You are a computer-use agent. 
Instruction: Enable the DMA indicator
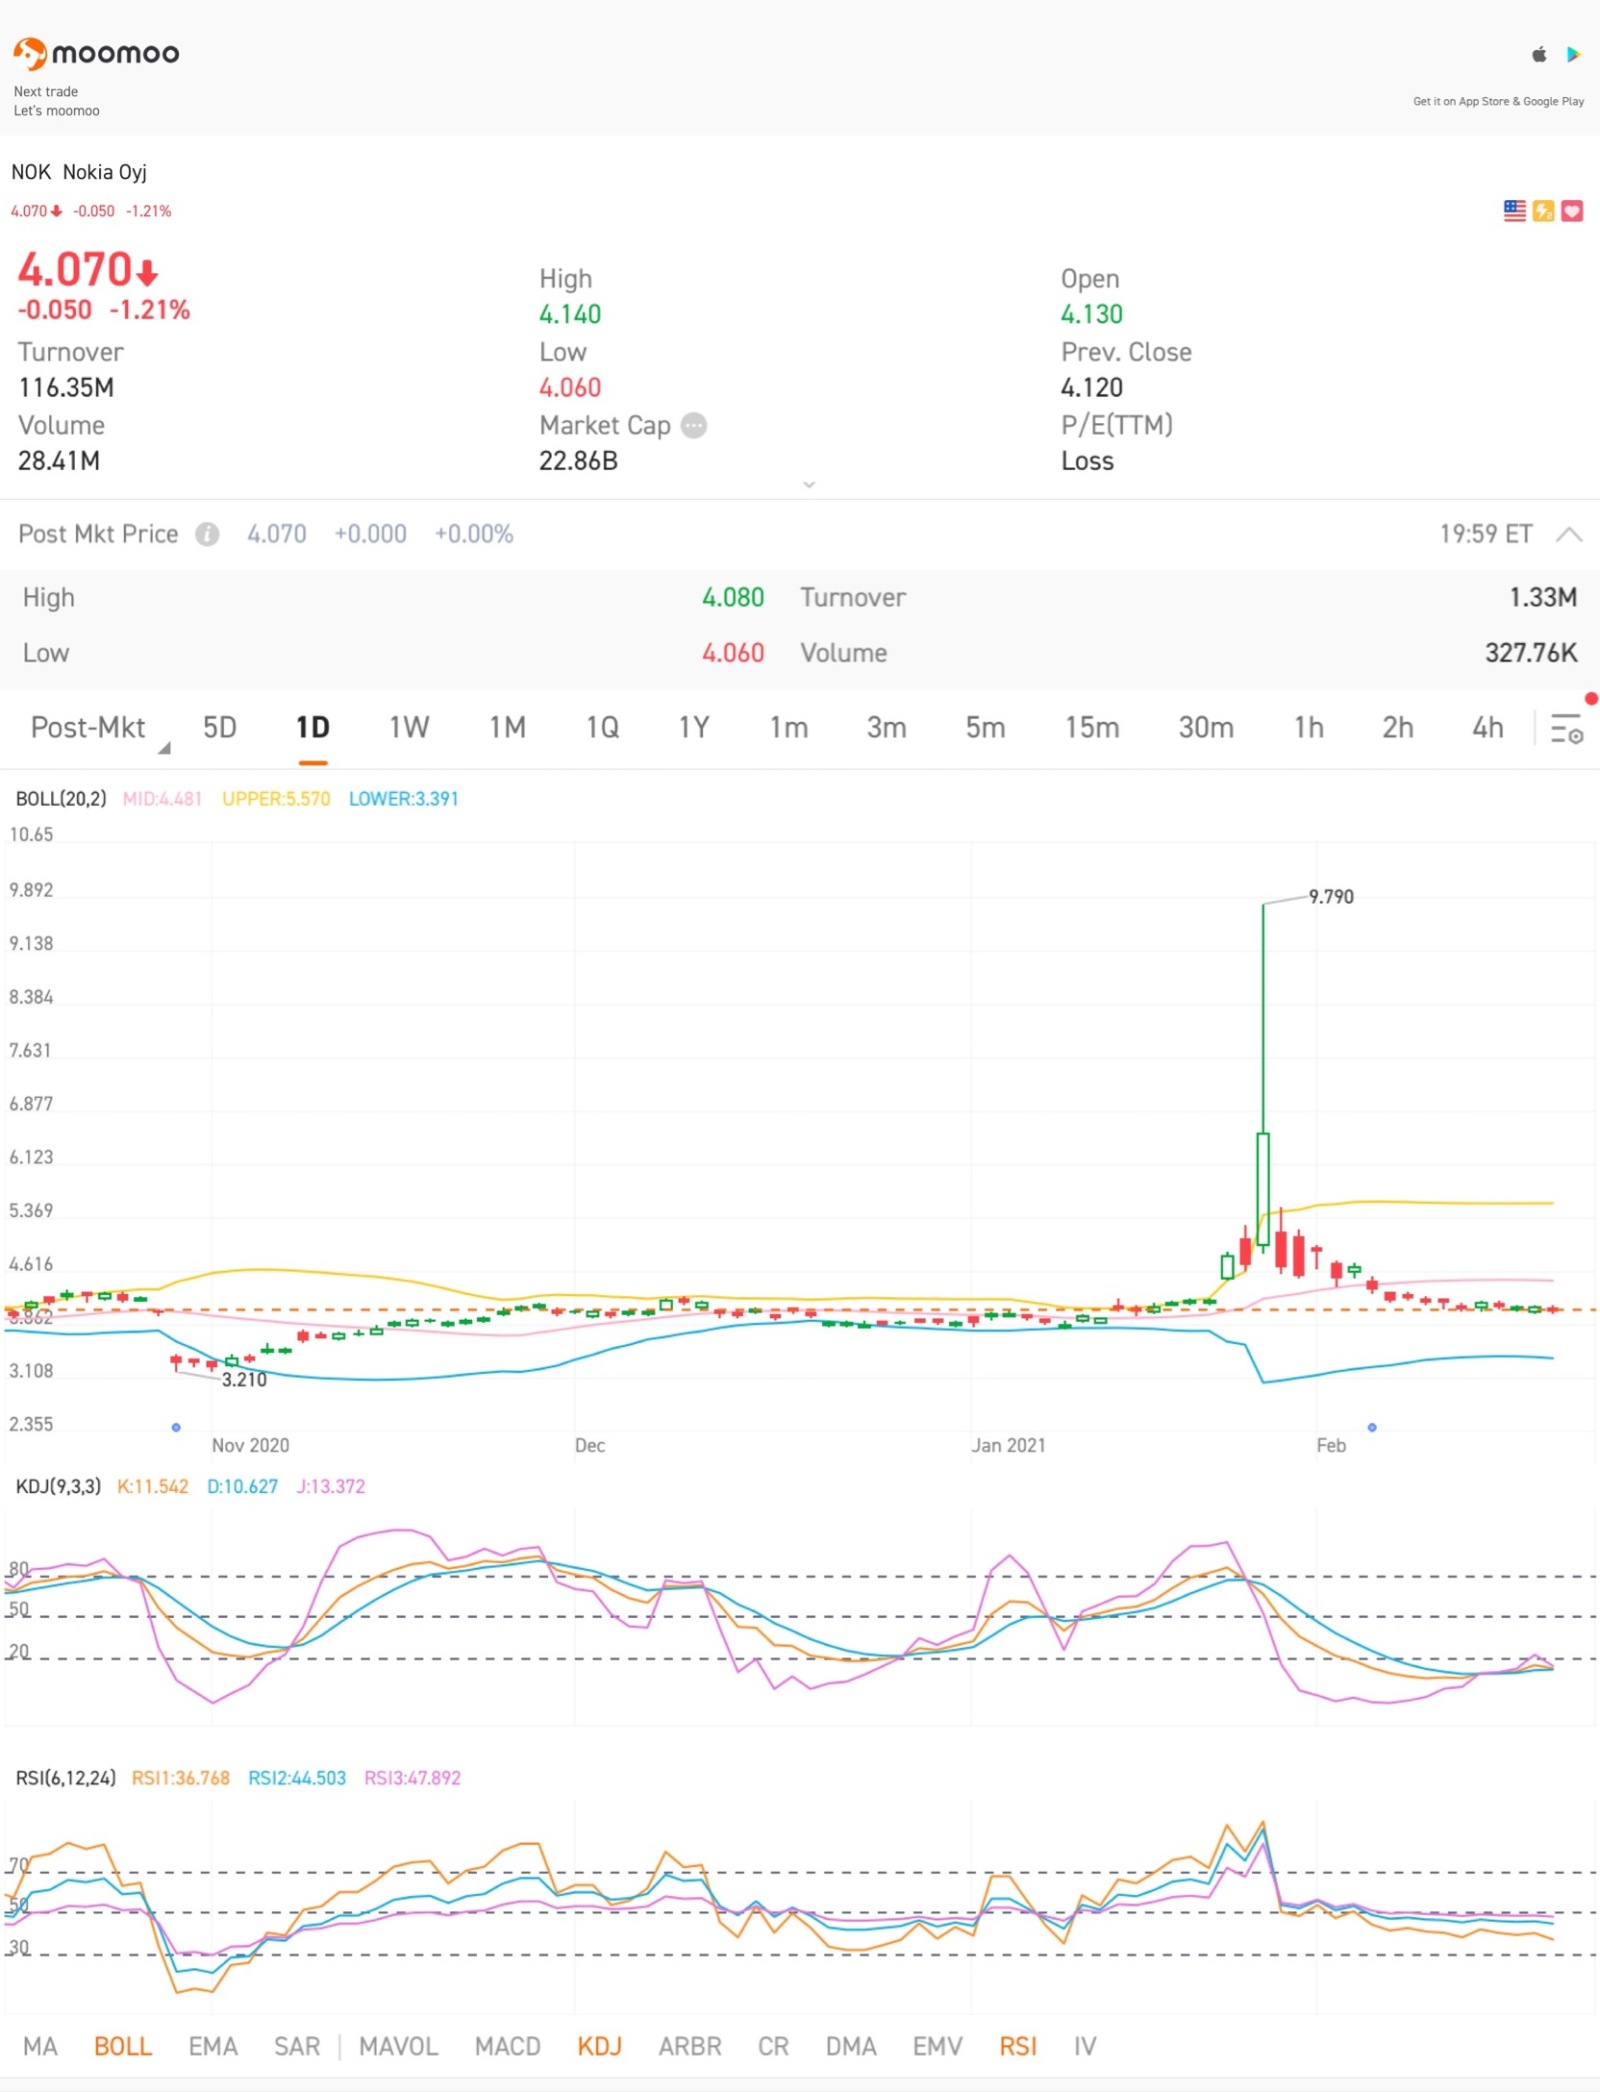coord(851,2046)
